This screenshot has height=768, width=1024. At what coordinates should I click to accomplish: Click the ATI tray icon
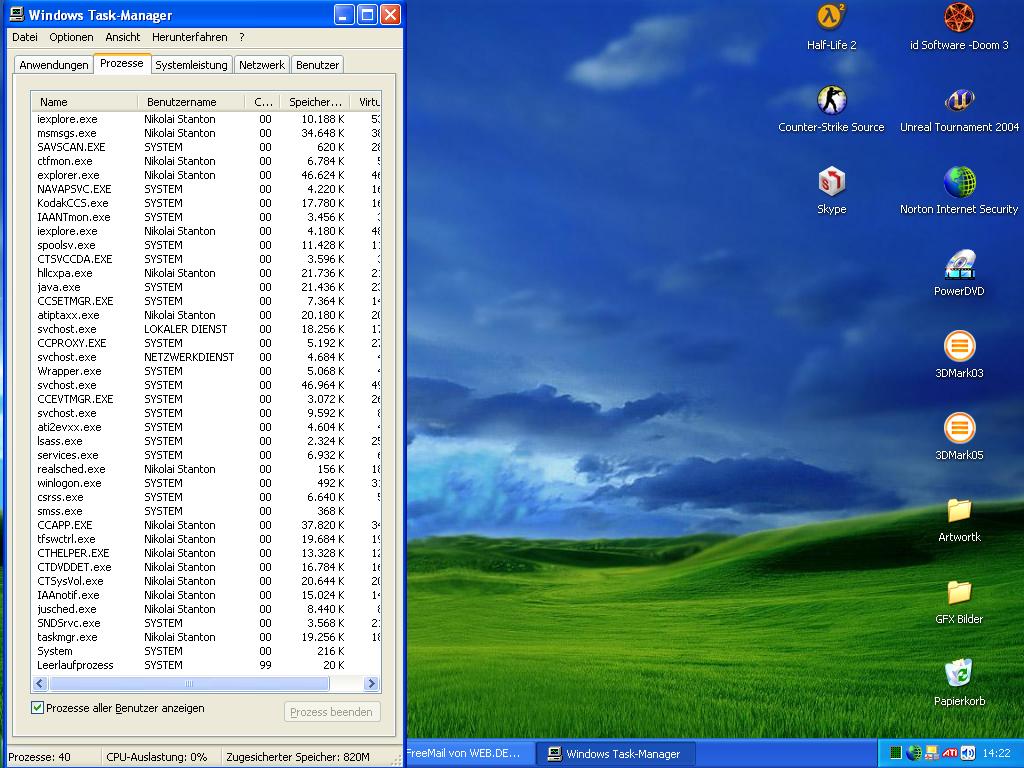click(950, 753)
